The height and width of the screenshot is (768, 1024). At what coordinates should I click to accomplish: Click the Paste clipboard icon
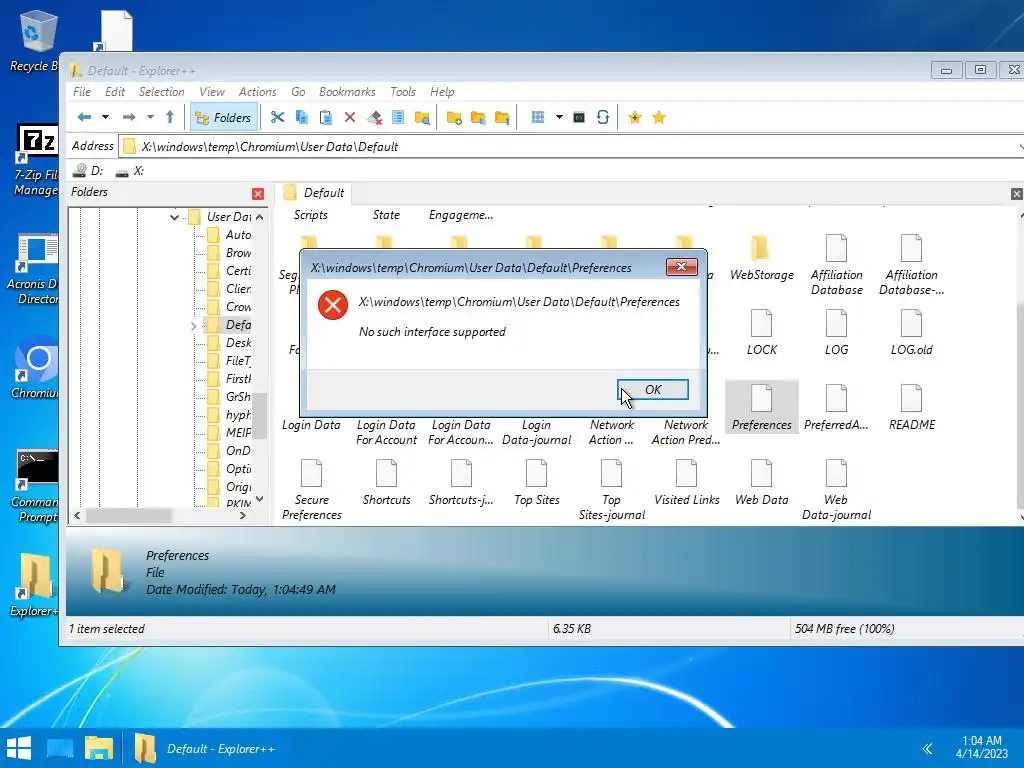point(325,118)
